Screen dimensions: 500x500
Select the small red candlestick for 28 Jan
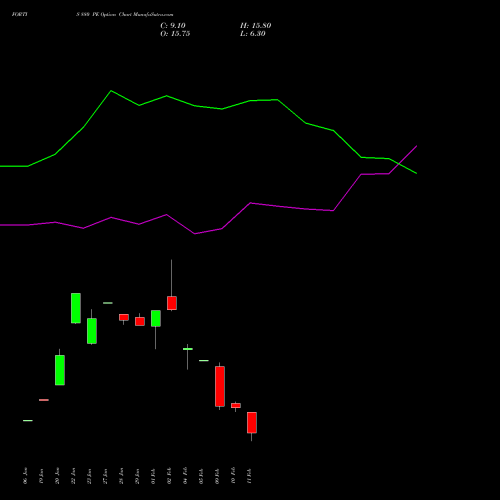(124, 317)
